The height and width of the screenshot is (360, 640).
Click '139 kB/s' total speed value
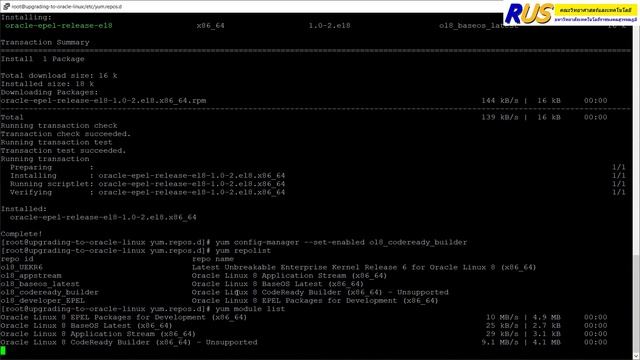(500, 118)
